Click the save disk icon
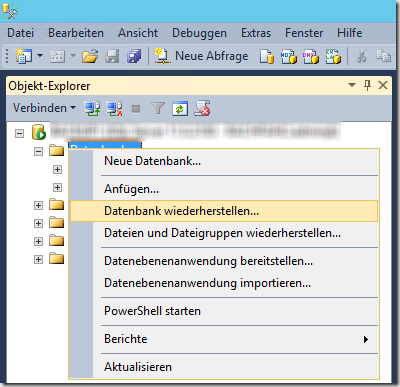The width and height of the screenshot is (400, 387). (x=112, y=56)
